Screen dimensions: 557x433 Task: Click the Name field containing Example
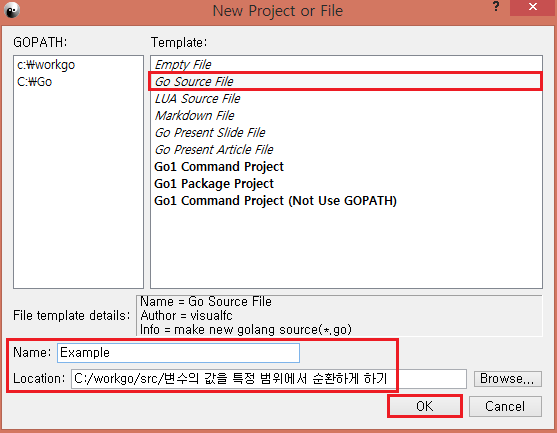point(178,353)
